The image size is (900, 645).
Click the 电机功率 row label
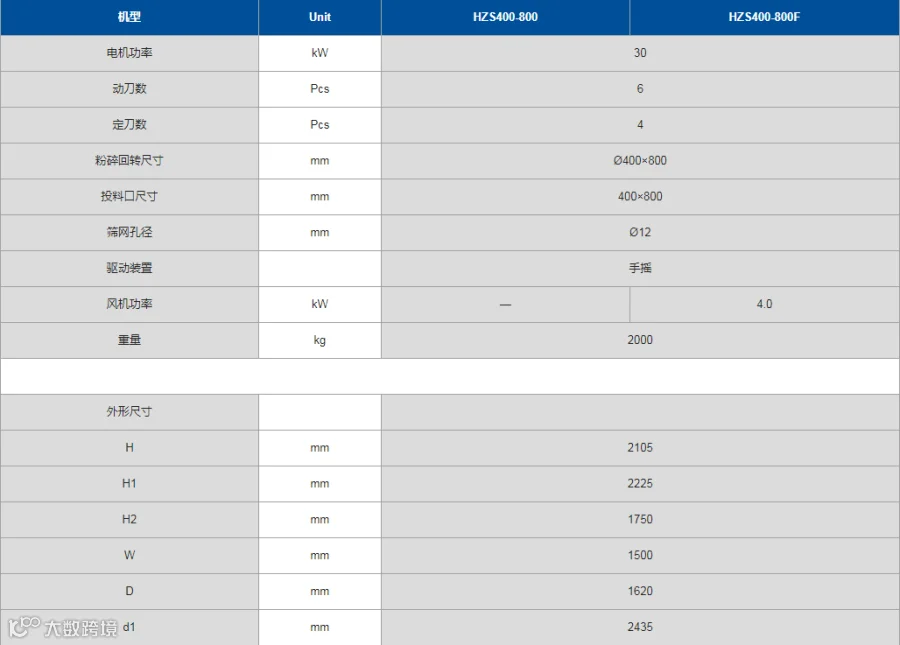129,53
